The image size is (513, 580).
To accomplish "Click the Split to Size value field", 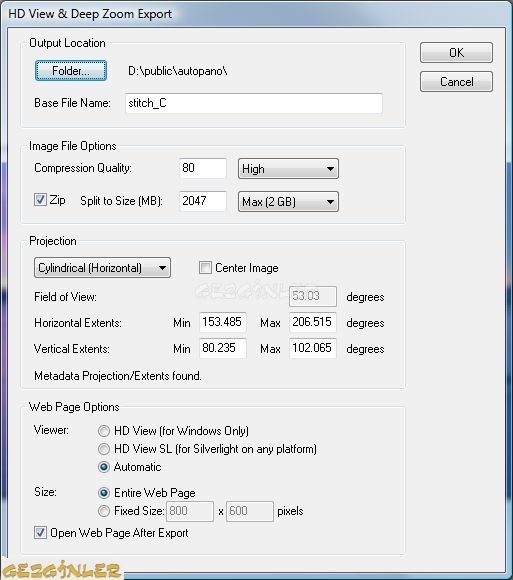I will tap(203, 201).
